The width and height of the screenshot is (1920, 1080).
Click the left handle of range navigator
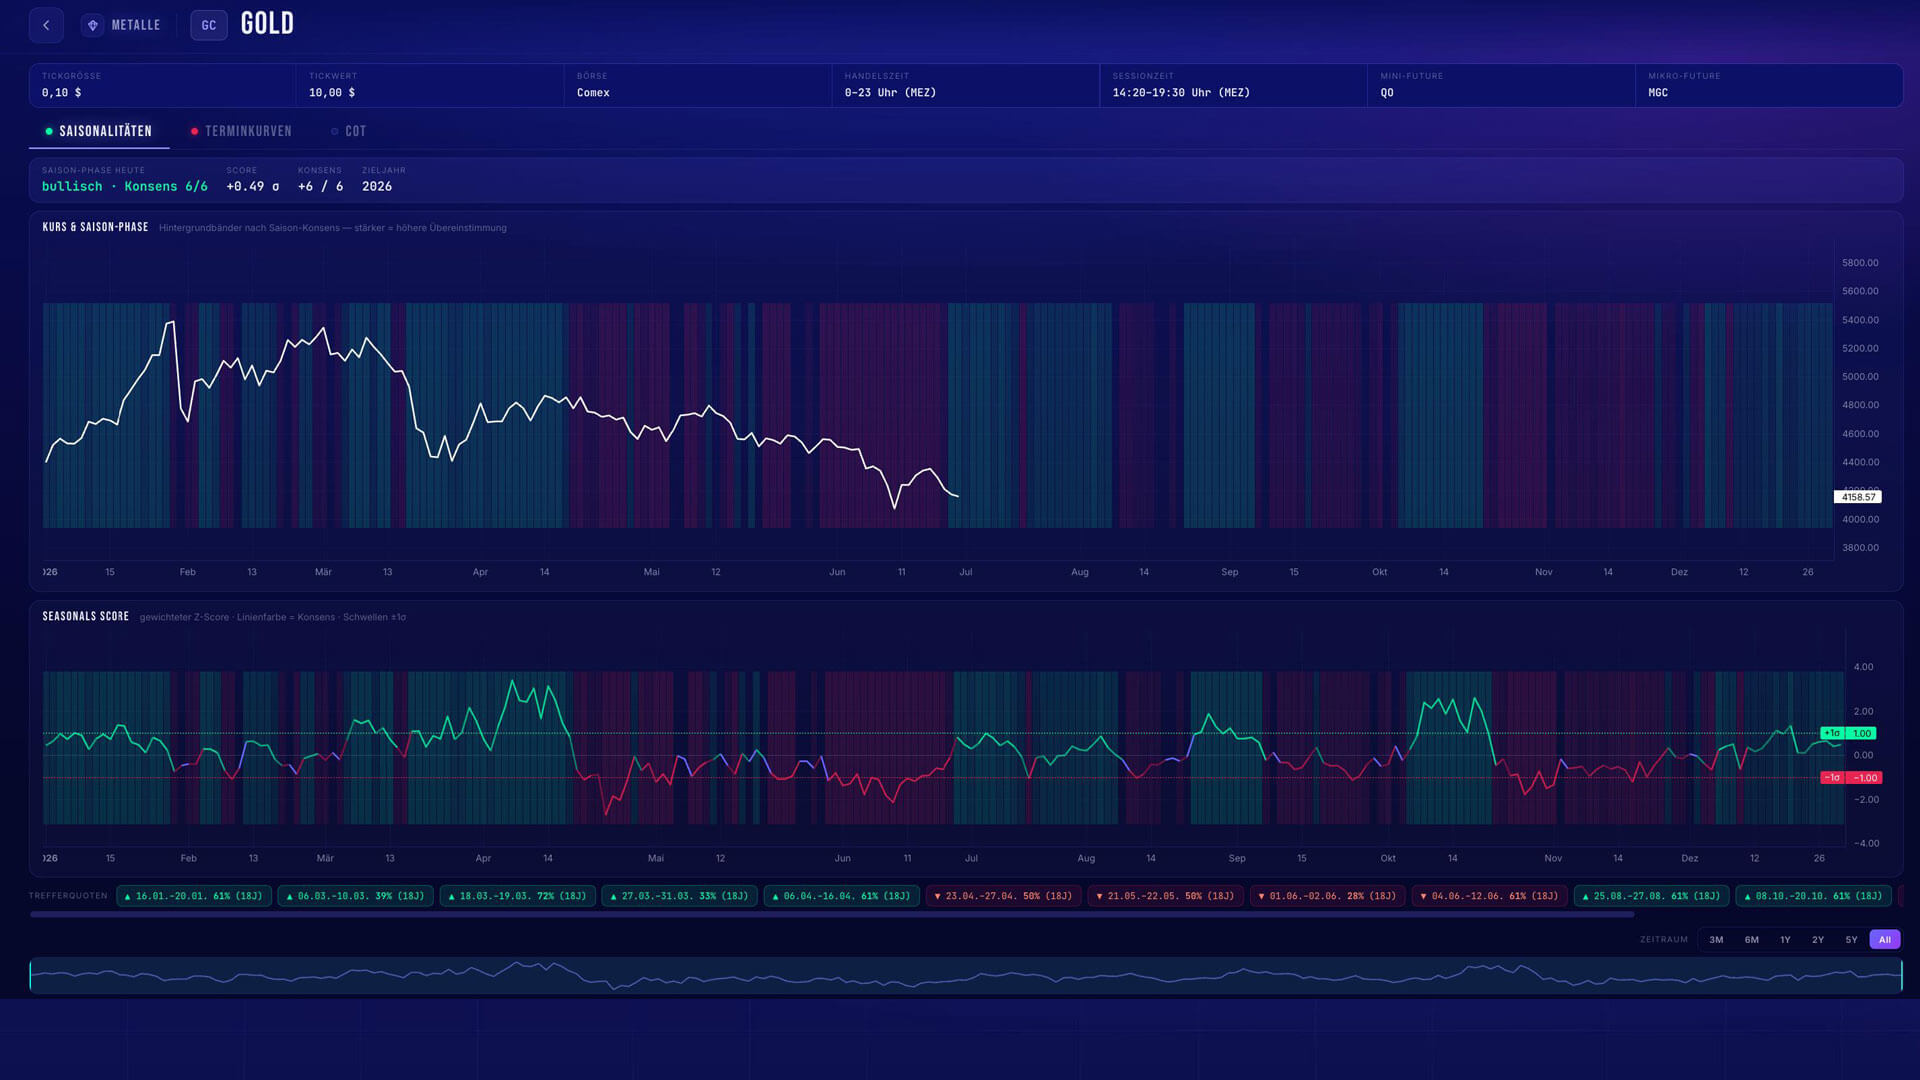31,975
